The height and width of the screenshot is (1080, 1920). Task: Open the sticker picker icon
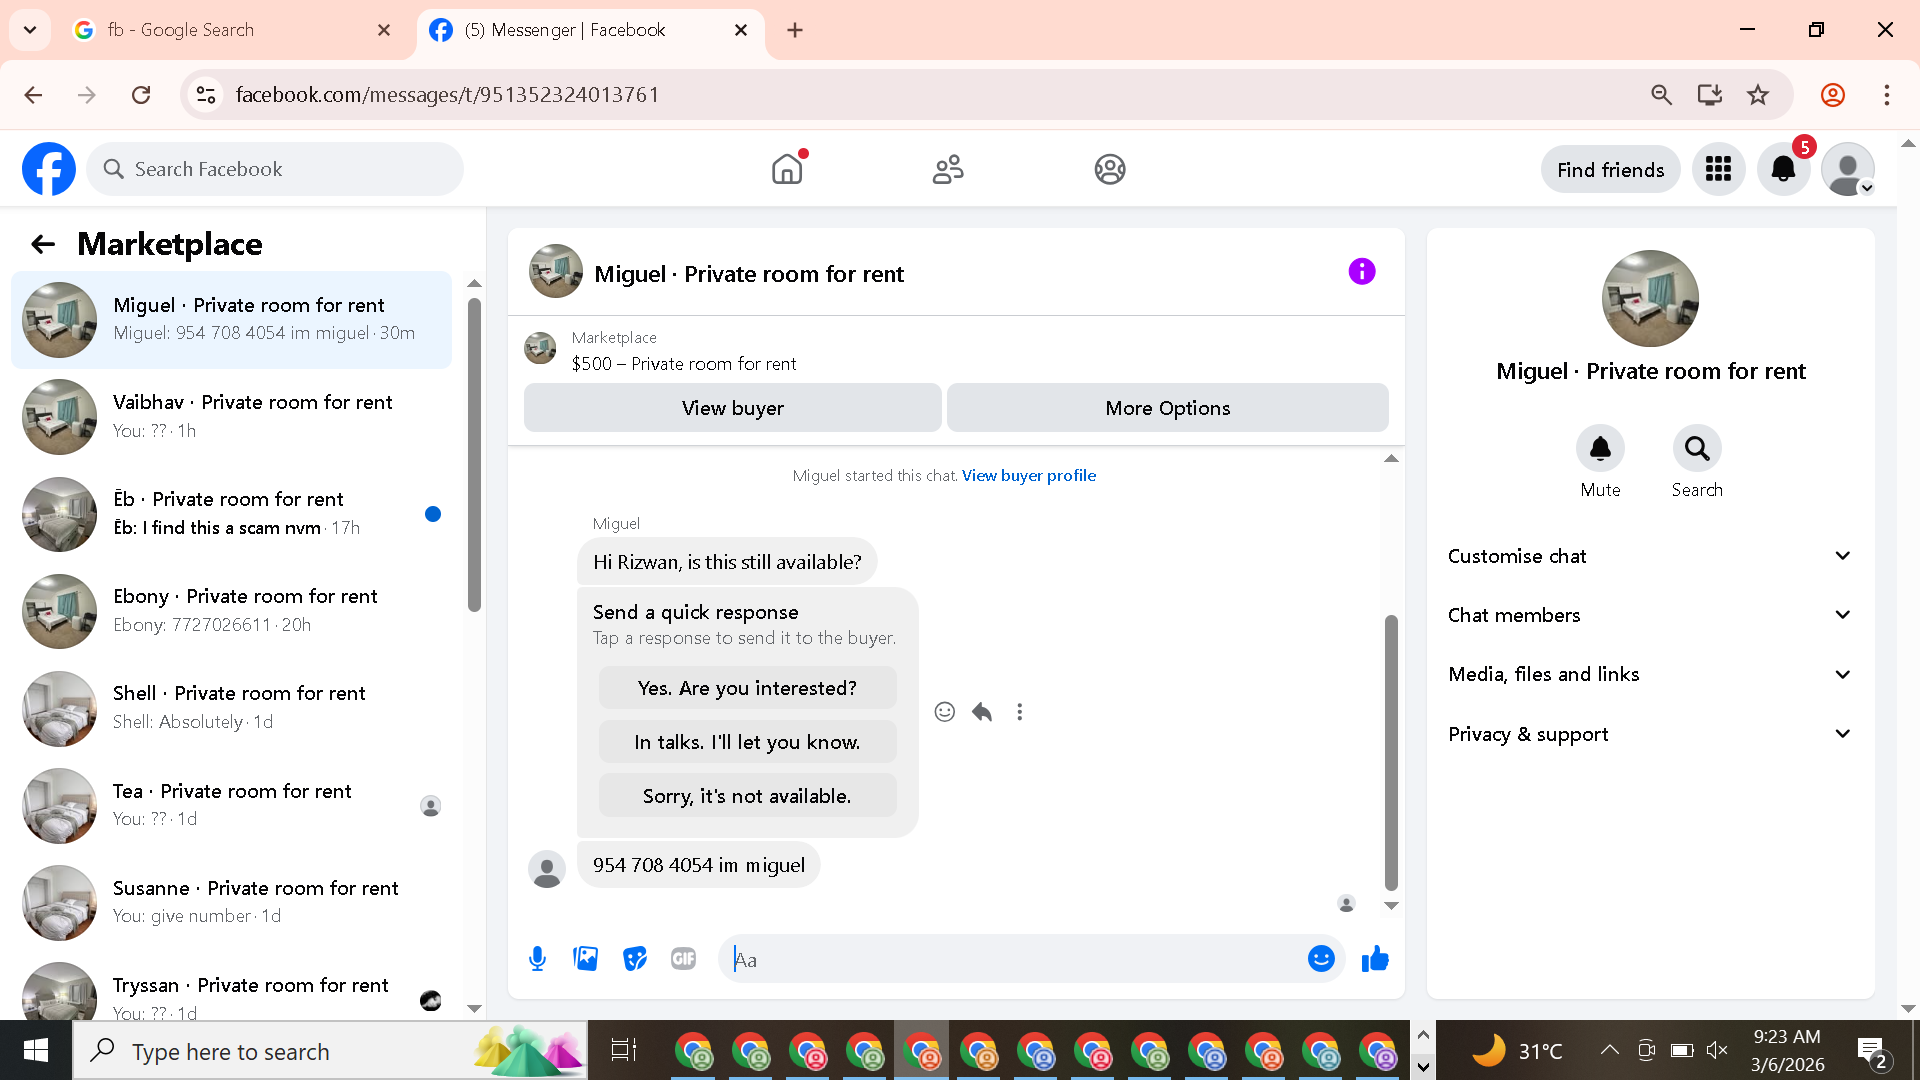click(635, 959)
